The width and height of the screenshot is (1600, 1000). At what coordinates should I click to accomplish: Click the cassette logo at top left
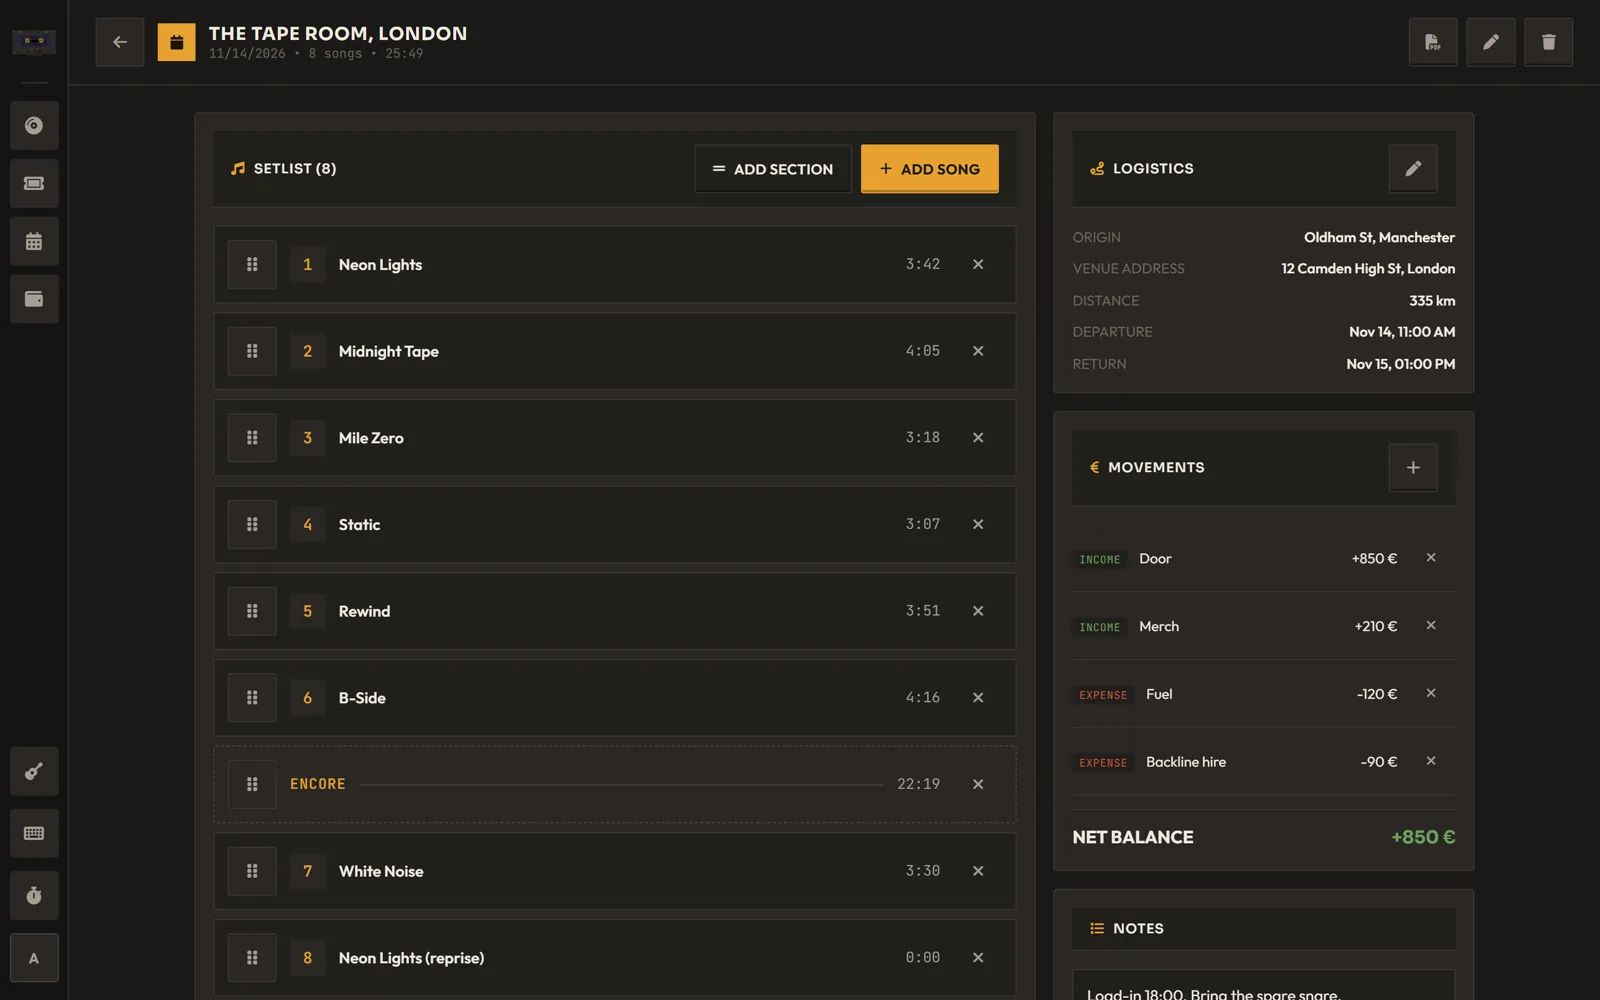tap(34, 42)
